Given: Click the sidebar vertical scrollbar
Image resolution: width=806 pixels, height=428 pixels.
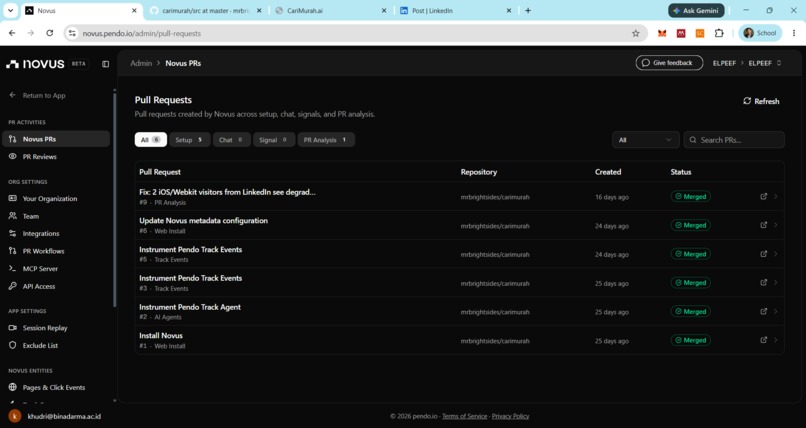Looking at the screenshot, I should pos(115,200).
